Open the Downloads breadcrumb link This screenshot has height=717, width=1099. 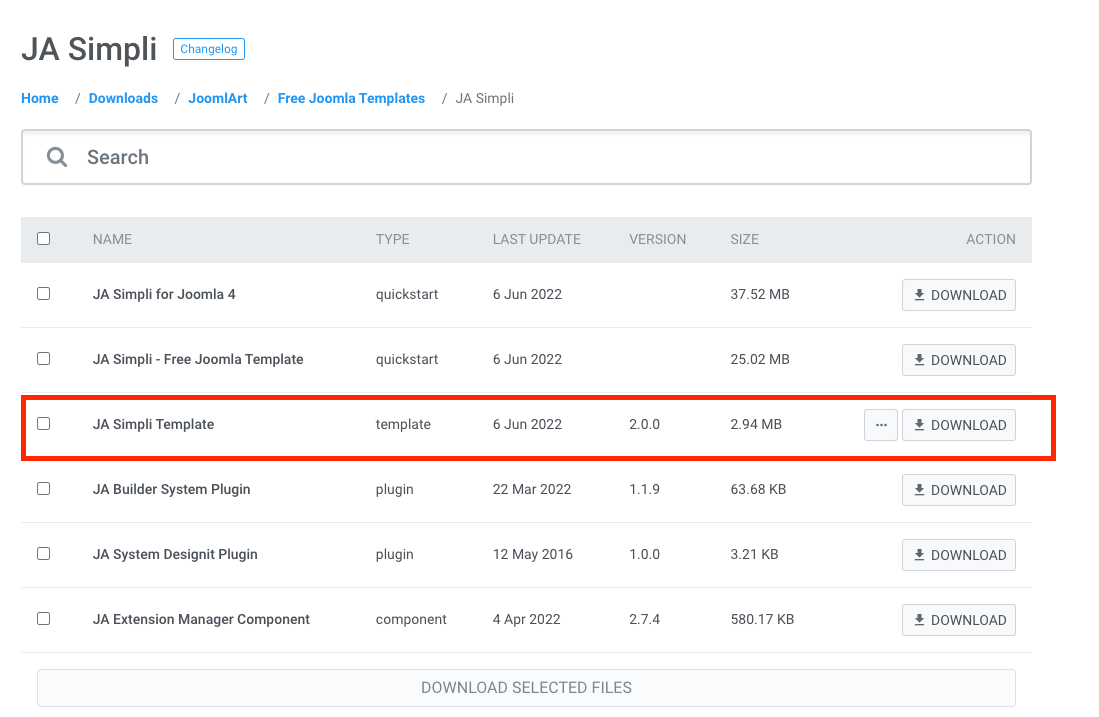pos(123,98)
